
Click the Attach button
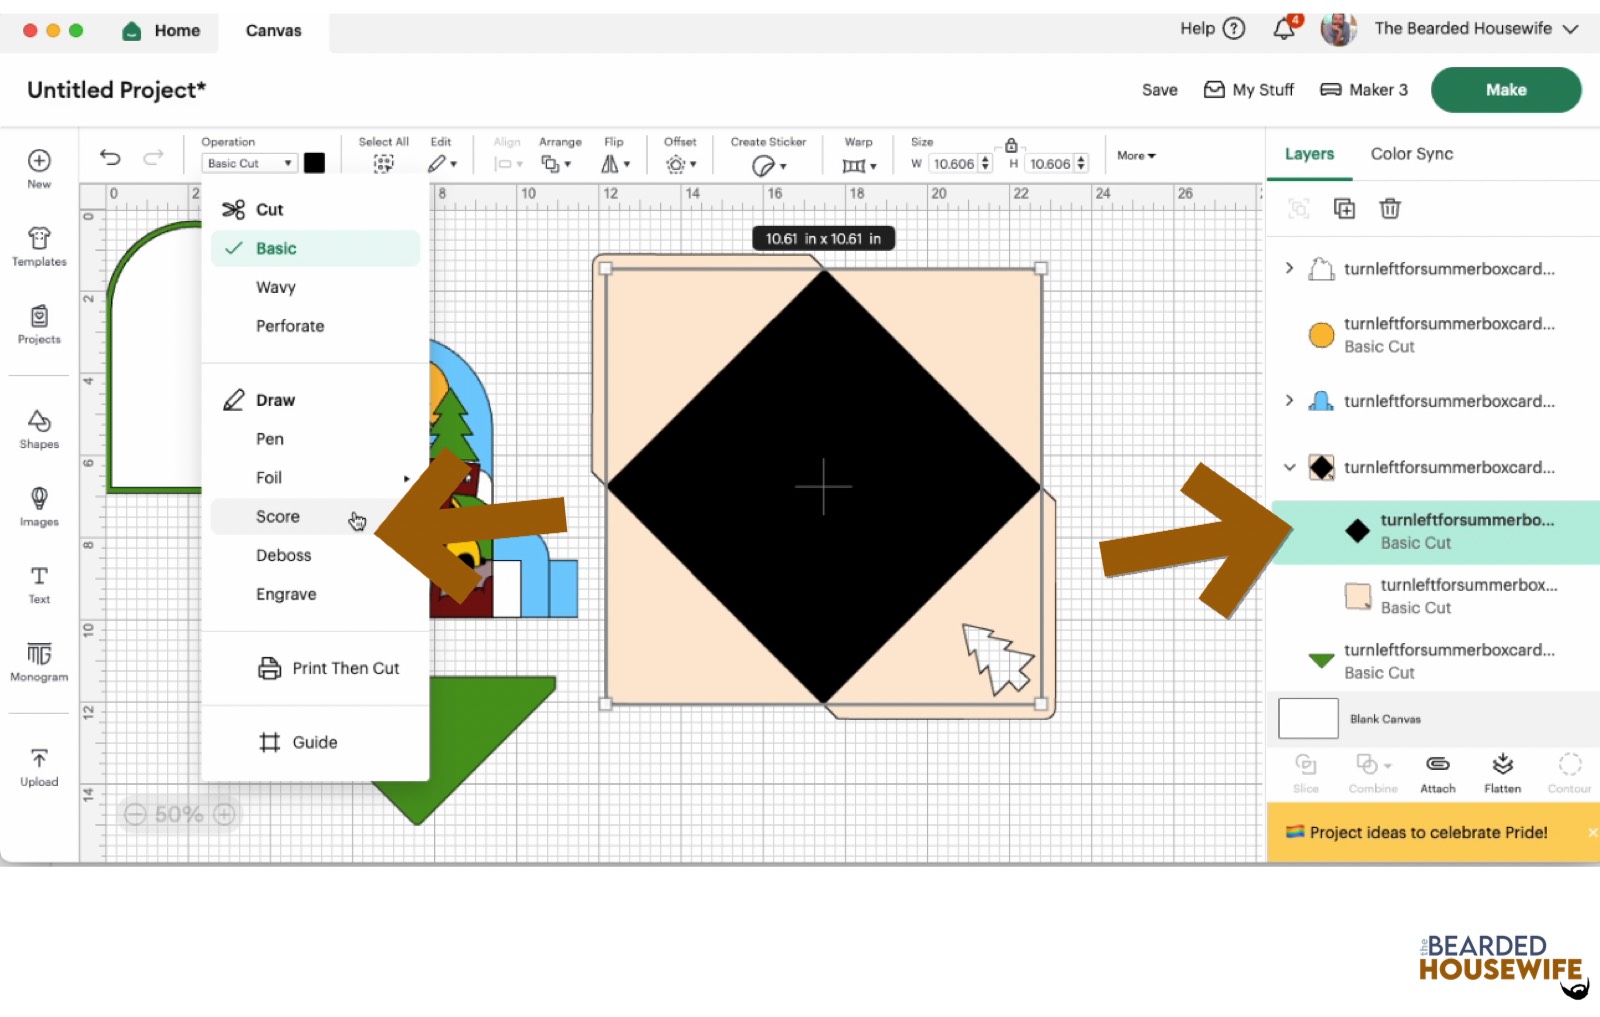pyautogui.click(x=1438, y=774)
